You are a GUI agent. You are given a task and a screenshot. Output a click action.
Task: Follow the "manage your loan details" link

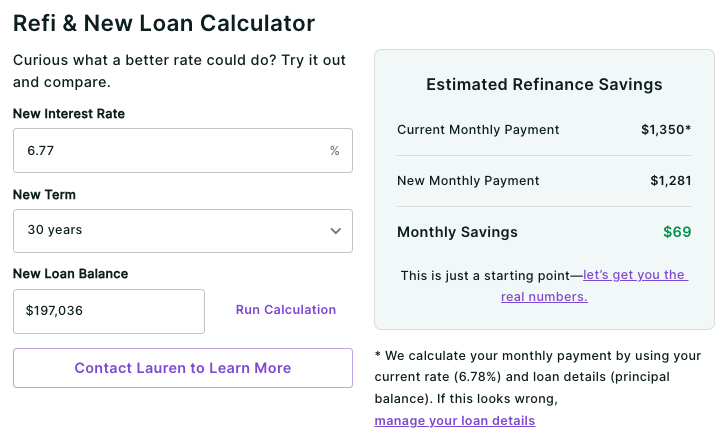(x=455, y=421)
